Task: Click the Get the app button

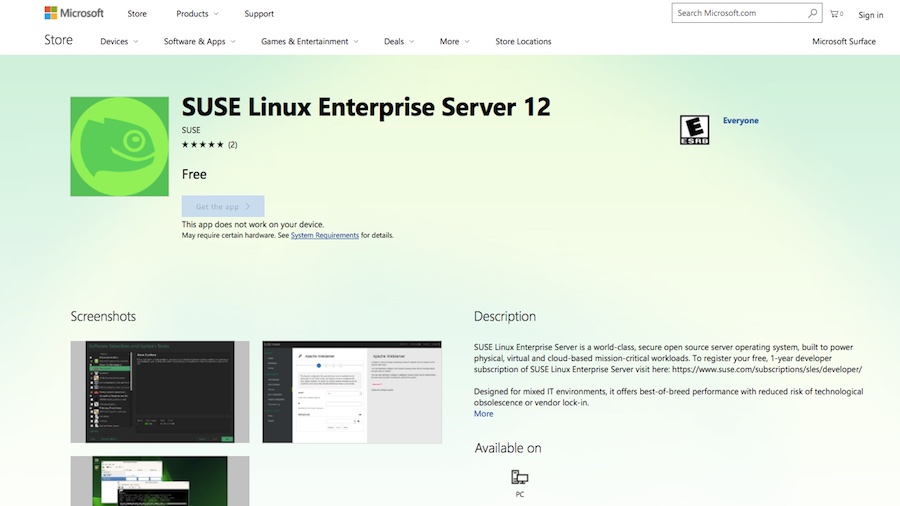Action: (x=223, y=207)
